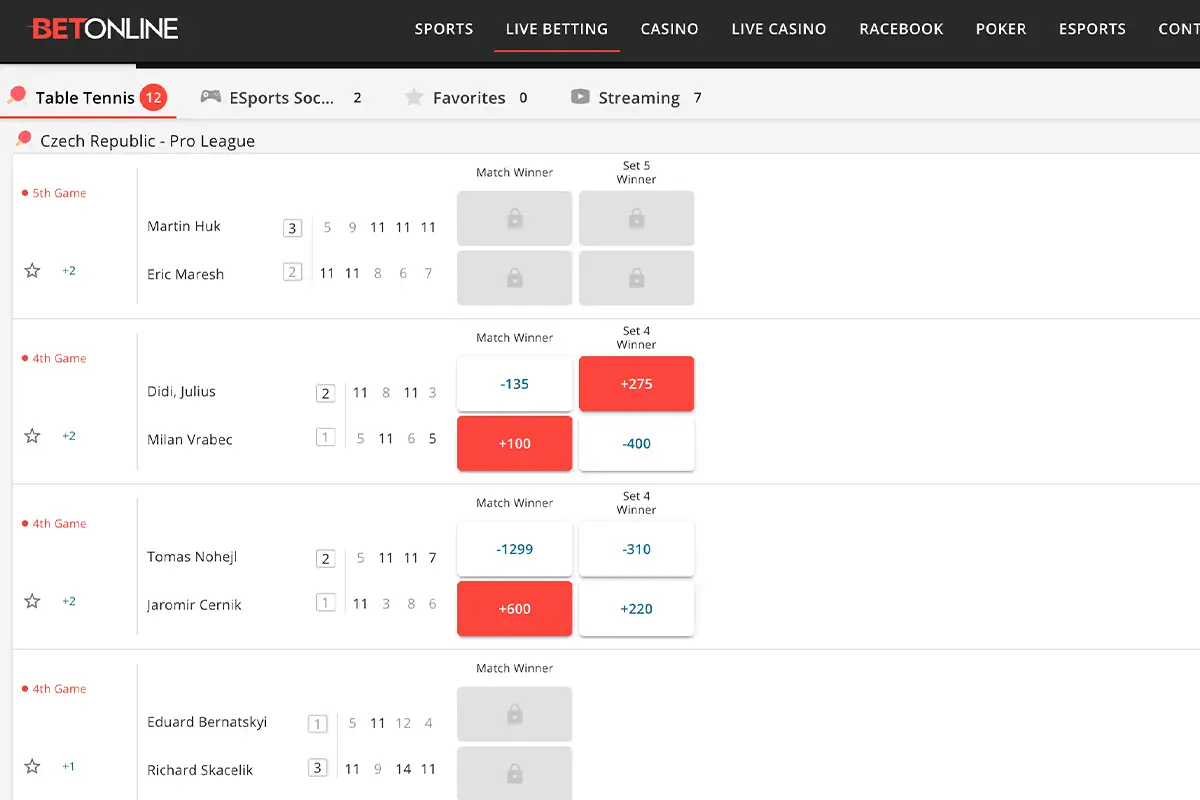Click the BetOnline logo
Screen dimensions: 1200x800
click(105, 29)
